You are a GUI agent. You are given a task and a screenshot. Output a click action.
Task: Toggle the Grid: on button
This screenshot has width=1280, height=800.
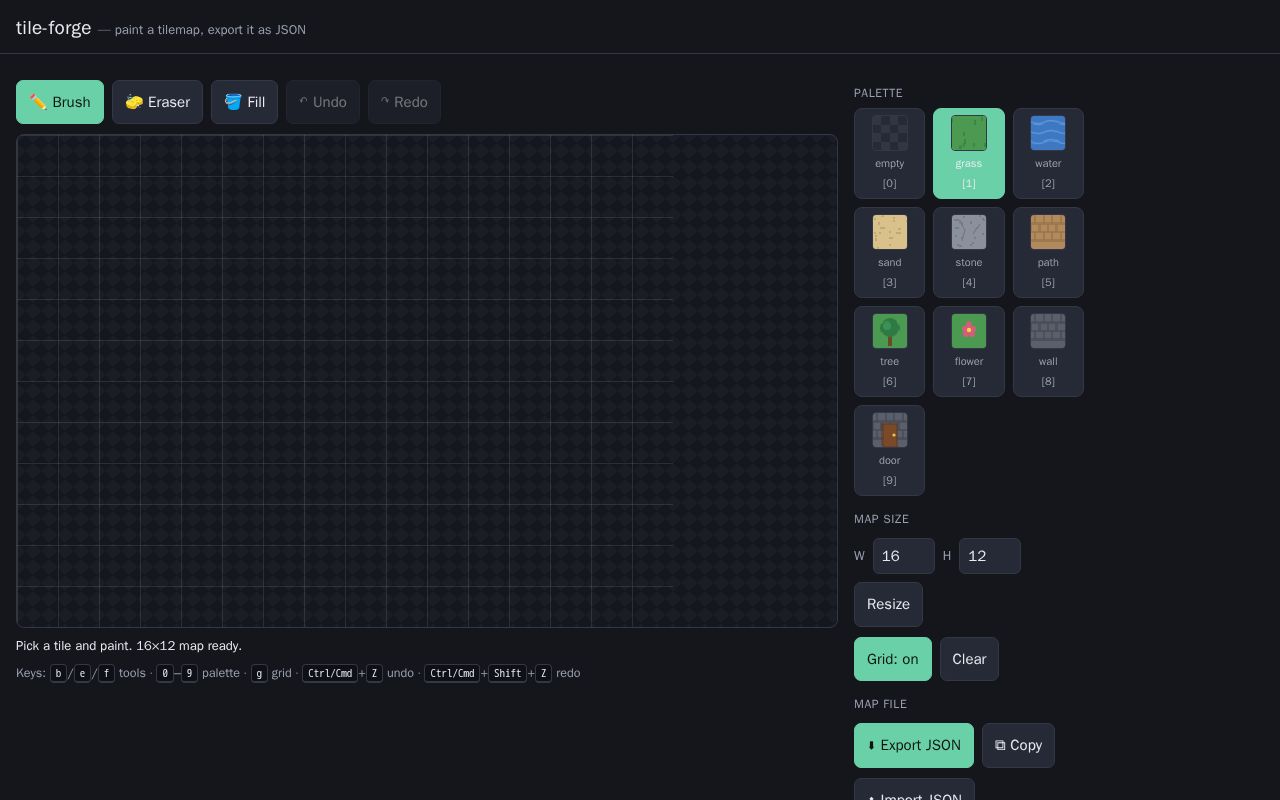pos(893,659)
